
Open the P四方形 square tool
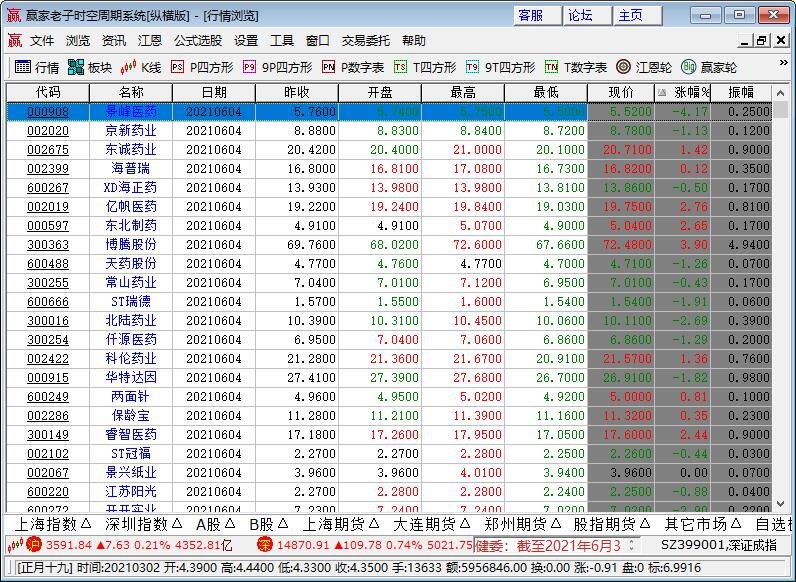coord(202,67)
